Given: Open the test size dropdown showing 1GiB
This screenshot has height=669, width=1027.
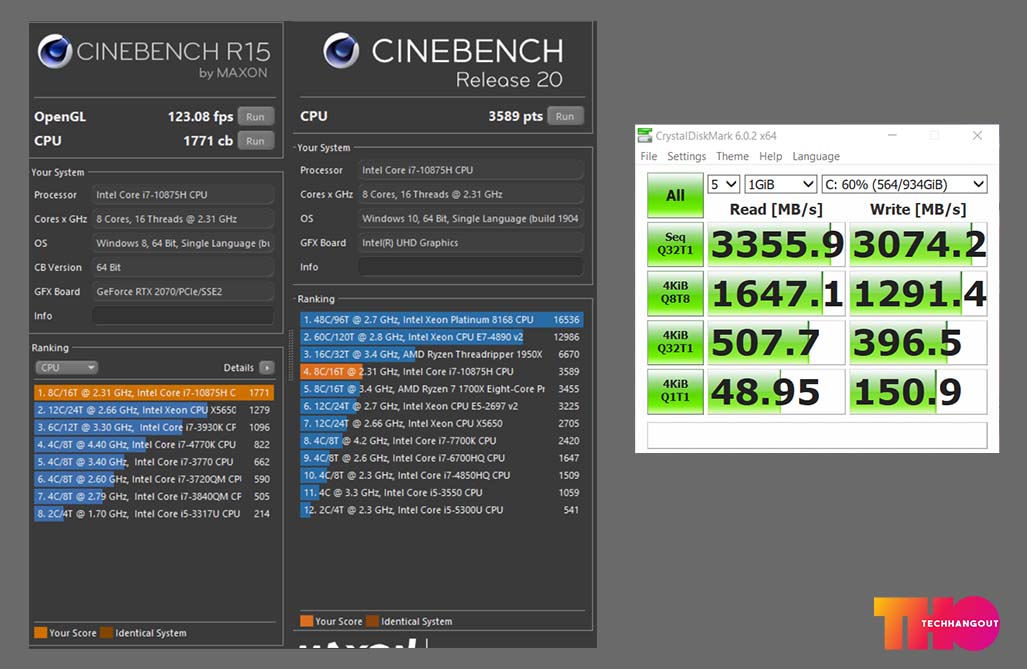Looking at the screenshot, I should point(781,185).
